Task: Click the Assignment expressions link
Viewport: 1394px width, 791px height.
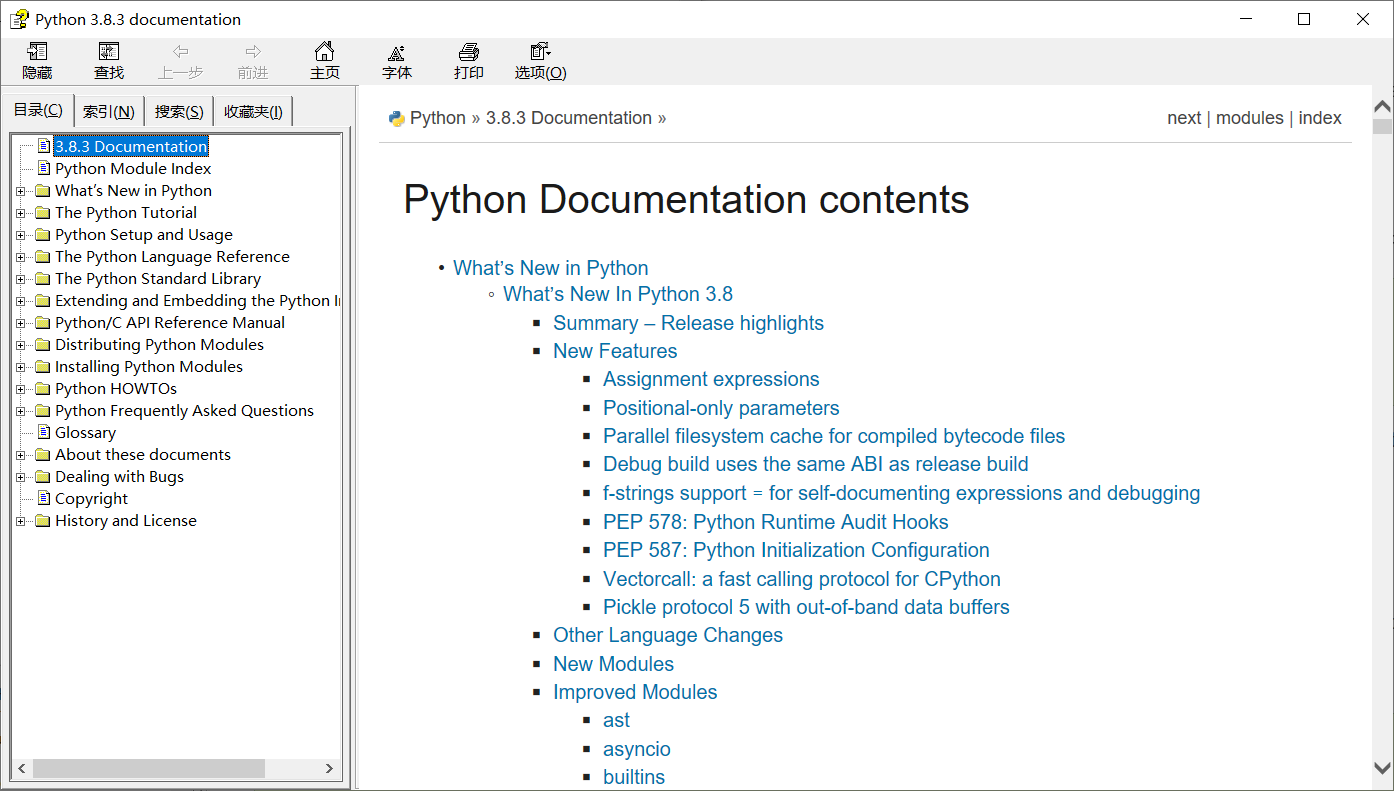Action: [x=710, y=379]
